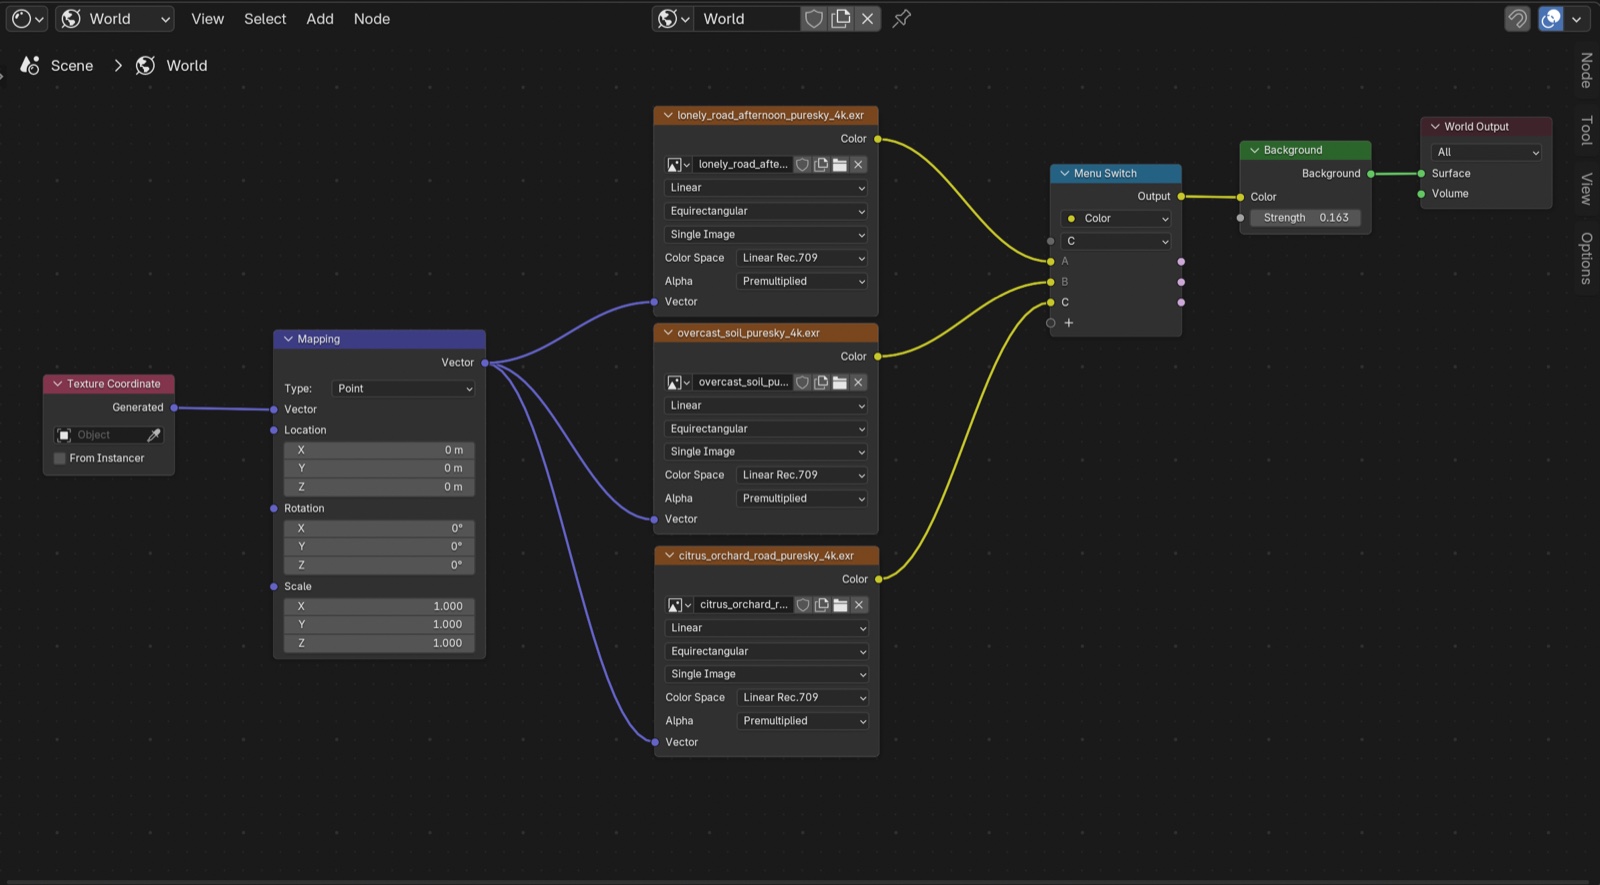Click the Object field in Texture Coordinate

[100, 435]
